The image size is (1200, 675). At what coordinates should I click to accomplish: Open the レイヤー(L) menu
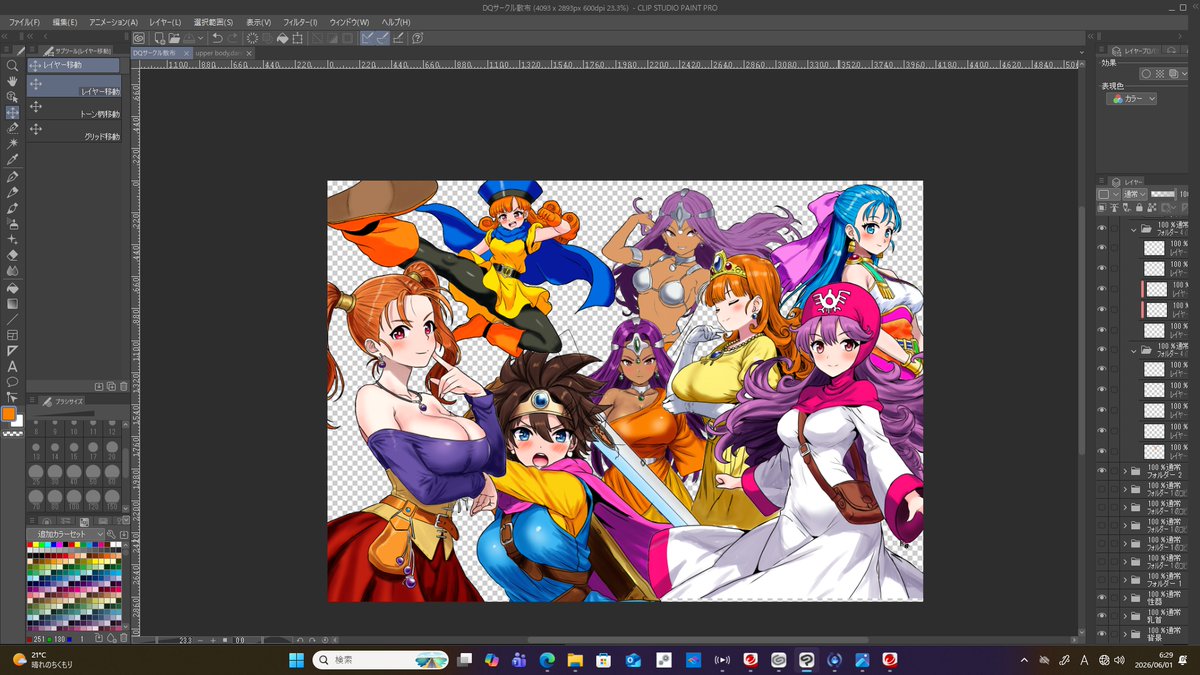click(x=165, y=22)
